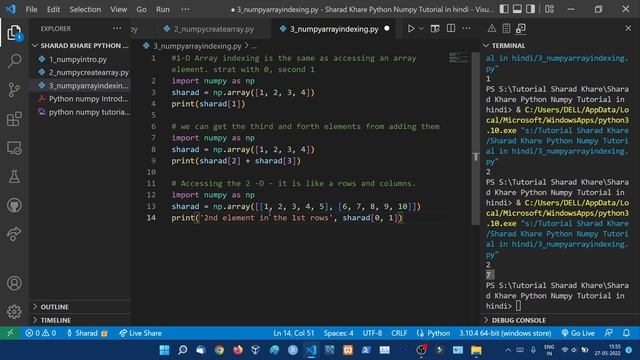Image resolution: width=640 pixels, height=360 pixels.
Task: Customize layout icon in title bar
Action: pos(549,9)
